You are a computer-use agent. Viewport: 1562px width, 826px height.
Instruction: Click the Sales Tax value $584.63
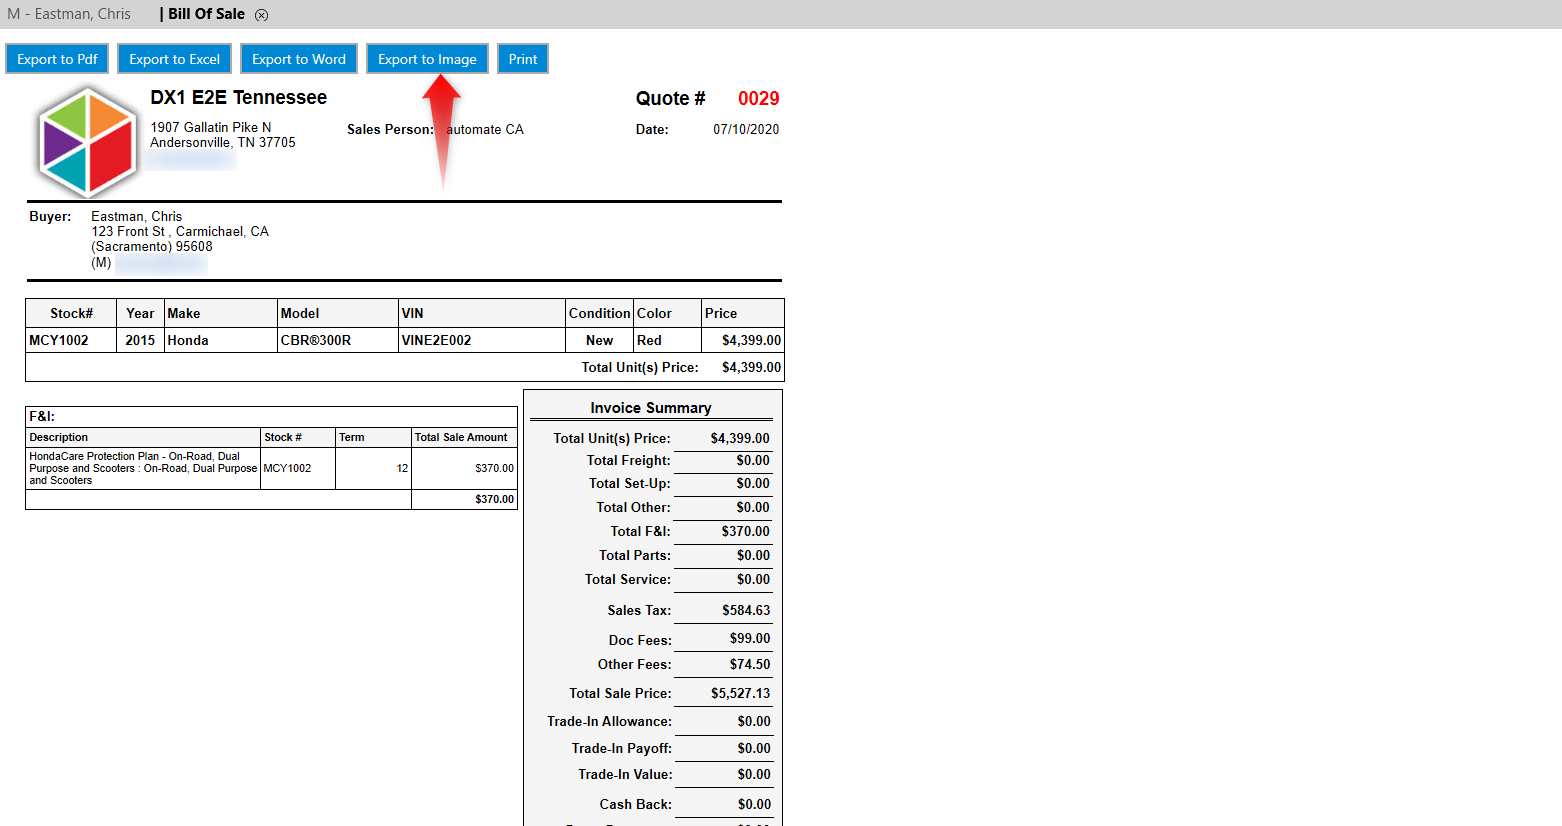[746, 610]
